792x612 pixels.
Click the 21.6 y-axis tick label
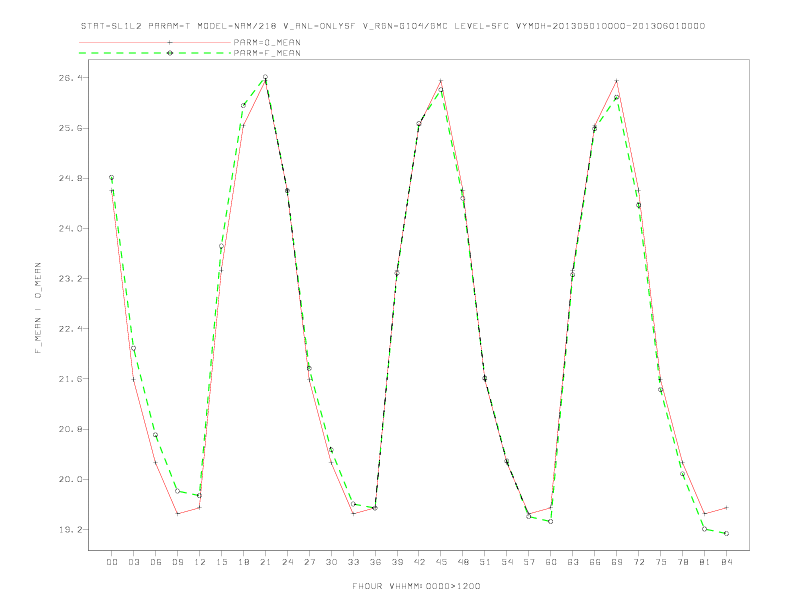70,379
